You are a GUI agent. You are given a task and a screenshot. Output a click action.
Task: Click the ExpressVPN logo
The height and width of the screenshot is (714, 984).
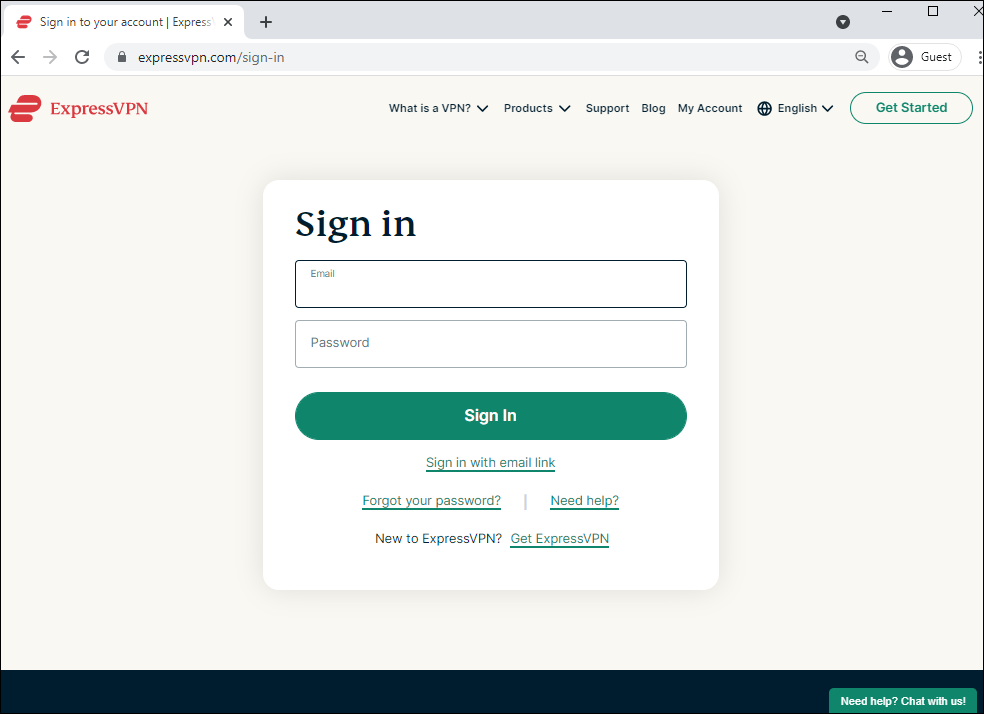[78, 109]
